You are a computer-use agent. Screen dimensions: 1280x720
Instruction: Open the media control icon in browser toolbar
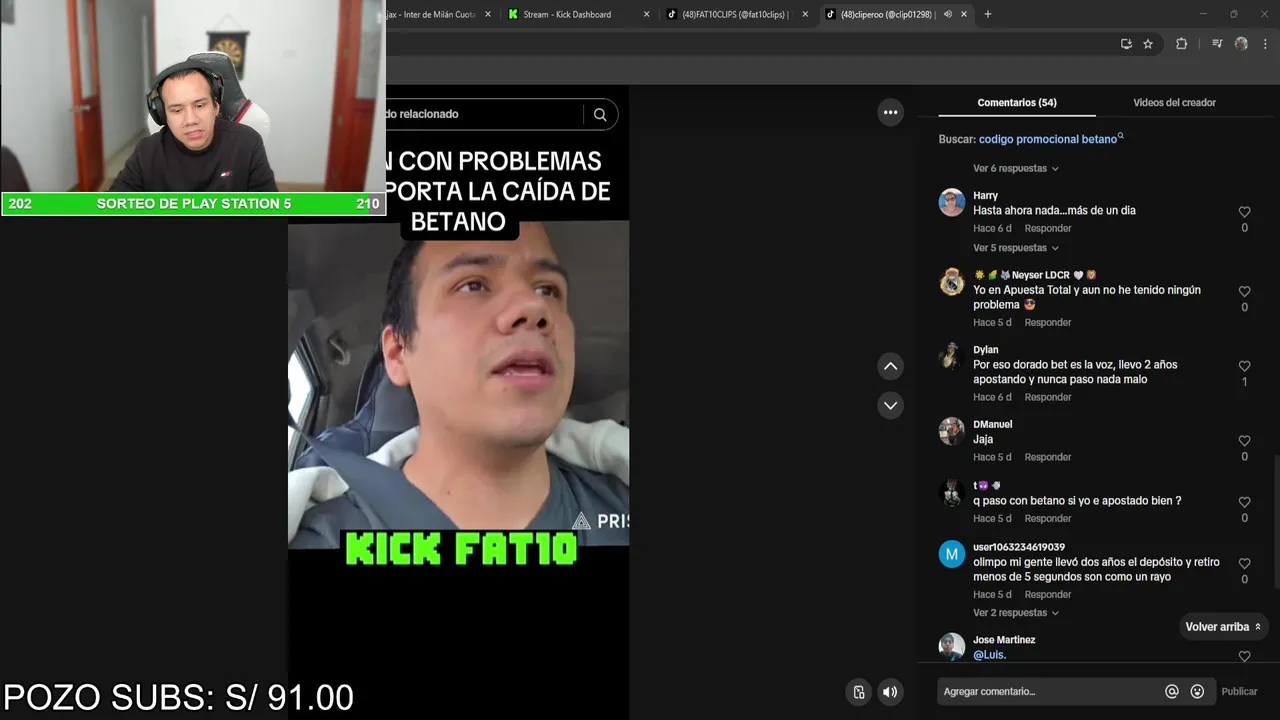pyautogui.click(x=1217, y=44)
